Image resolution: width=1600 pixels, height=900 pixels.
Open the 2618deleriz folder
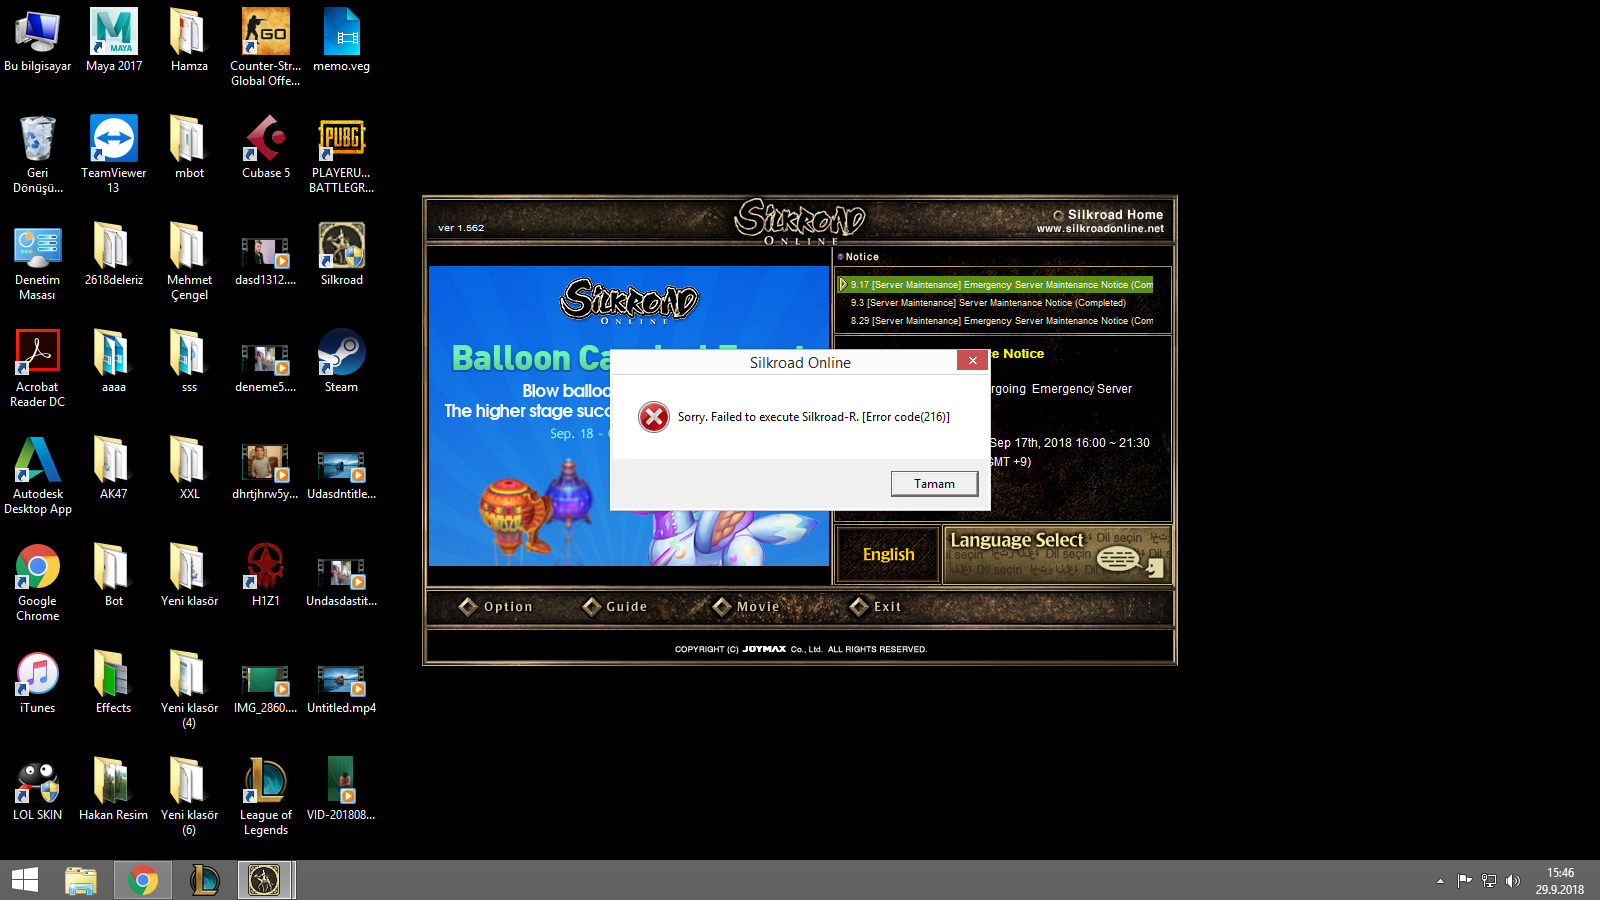tap(114, 254)
